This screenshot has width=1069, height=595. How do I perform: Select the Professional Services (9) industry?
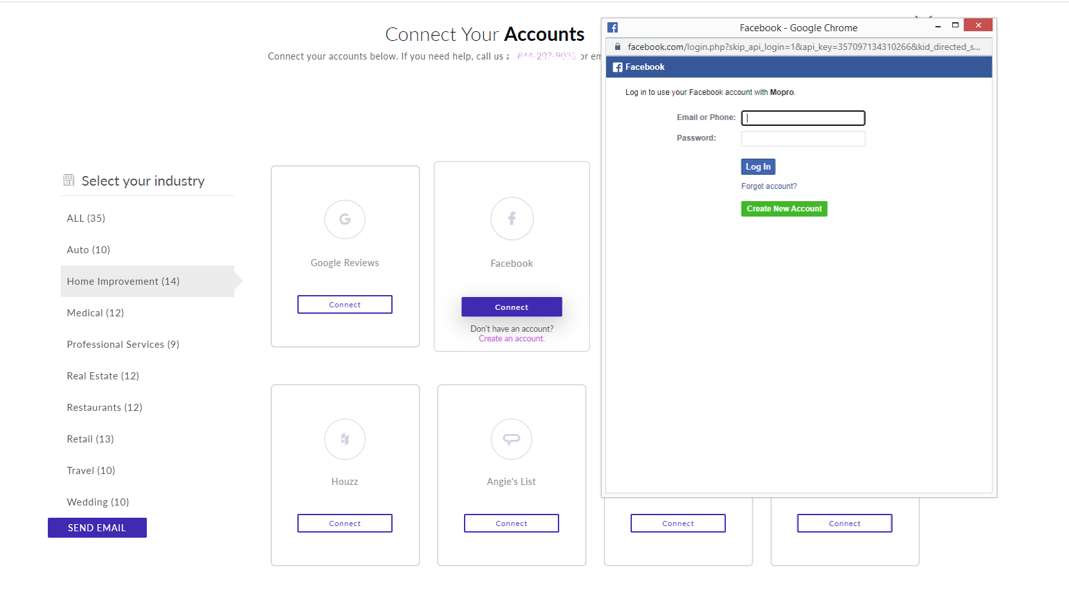pyautogui.click(x=123, y=344)
